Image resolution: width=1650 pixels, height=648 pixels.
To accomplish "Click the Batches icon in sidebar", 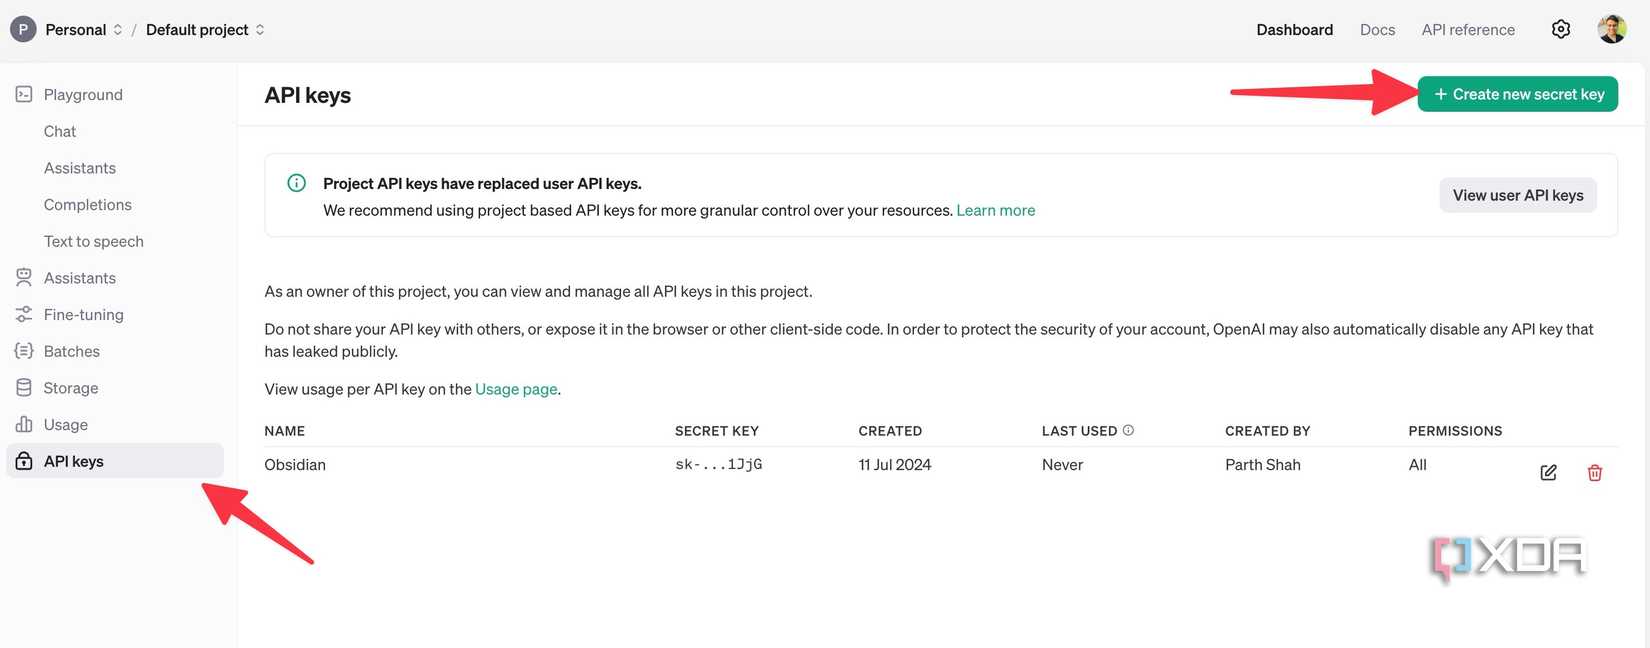I will 24,351.
